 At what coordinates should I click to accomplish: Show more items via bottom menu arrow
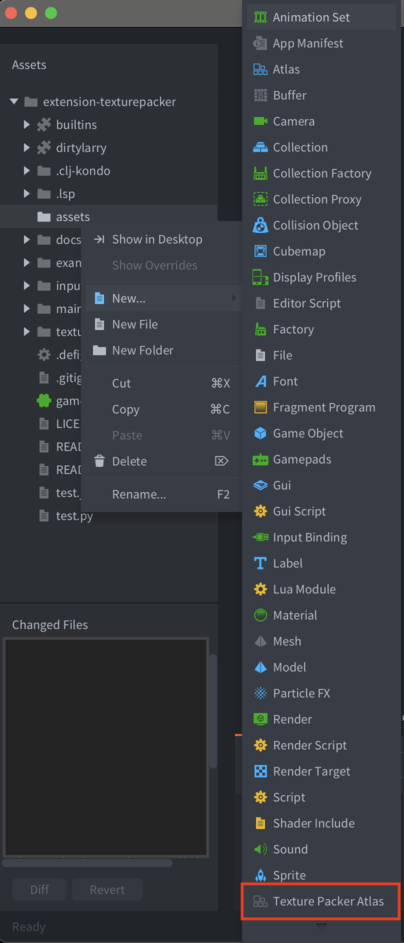click(x=321, y=927)
